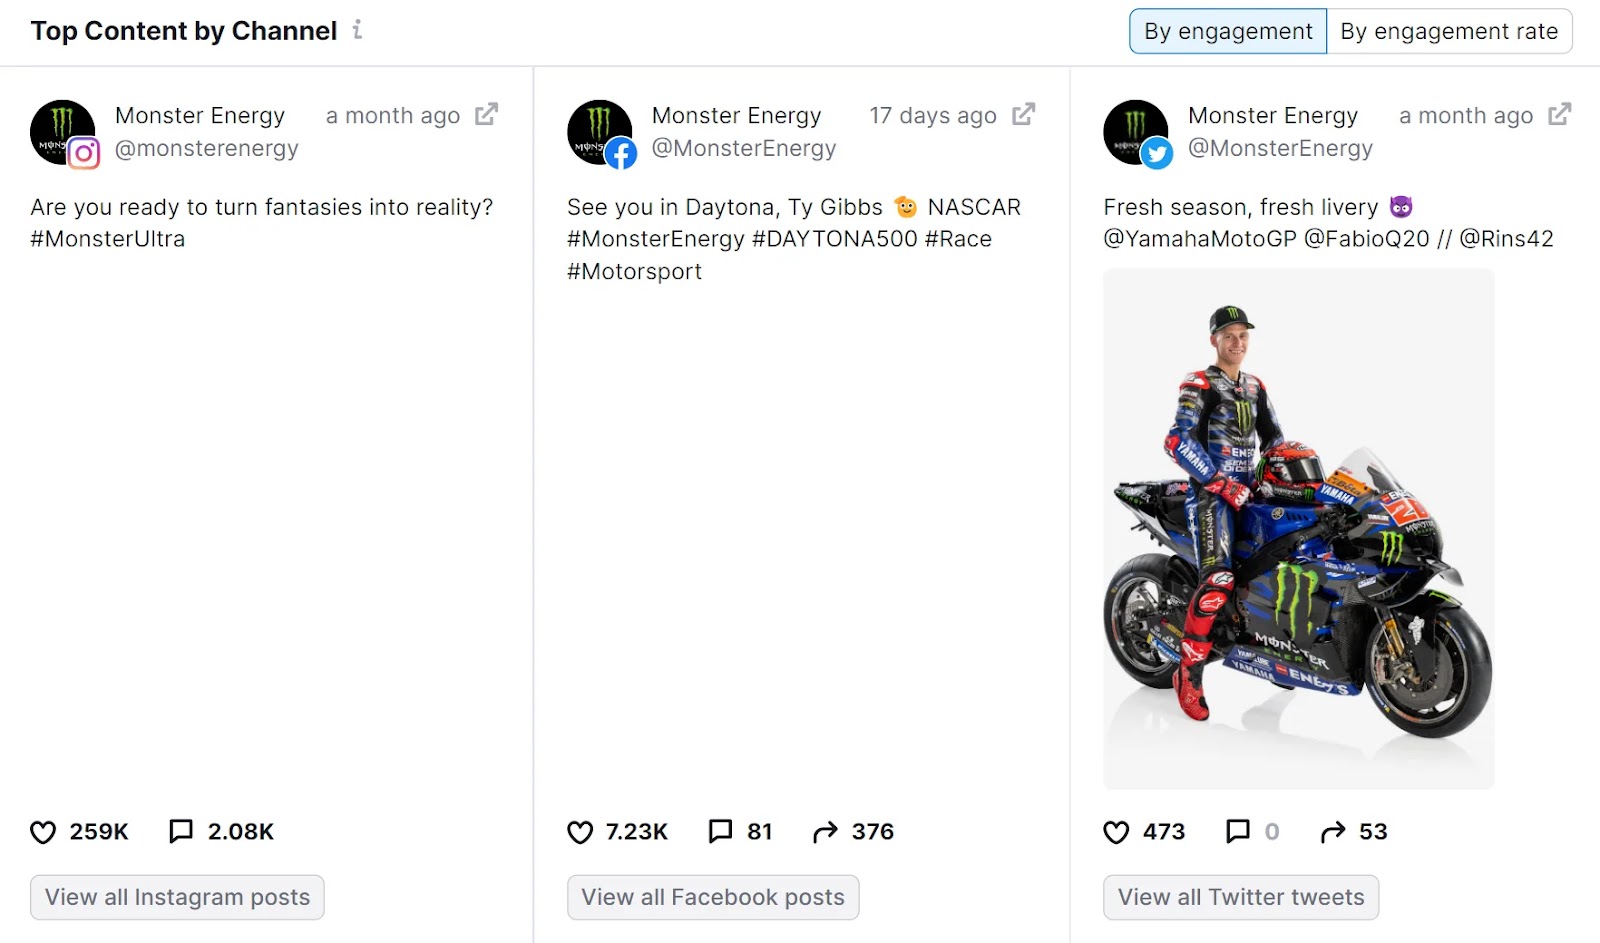This screenshot has height=943, width=1600.
Task: Click View all Facebook posts
Action: click(712, 897)
